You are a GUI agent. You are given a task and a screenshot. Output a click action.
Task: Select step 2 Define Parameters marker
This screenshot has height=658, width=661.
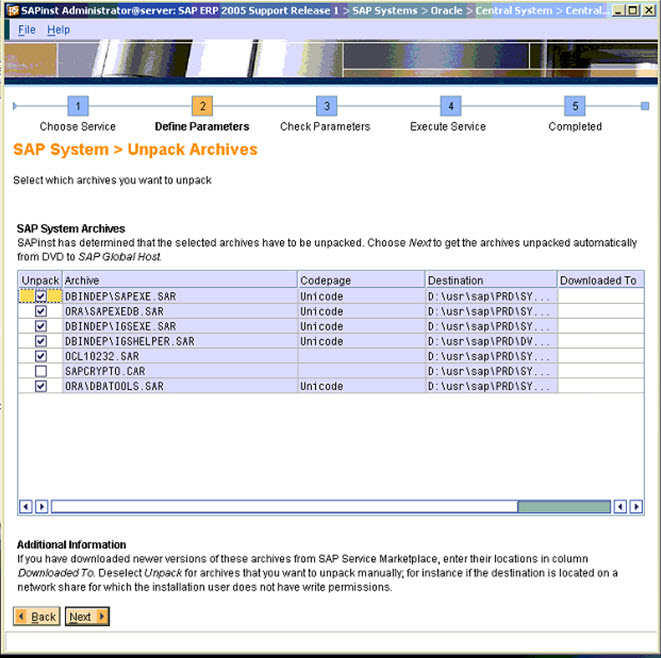(x=202, y=106)
